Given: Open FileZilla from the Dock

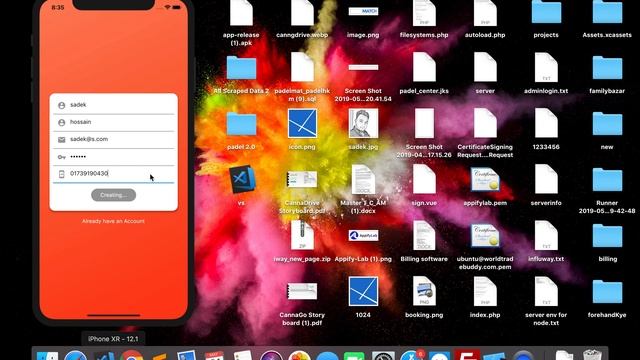Looking at the screenshot, I should click(x=467, y=356).
